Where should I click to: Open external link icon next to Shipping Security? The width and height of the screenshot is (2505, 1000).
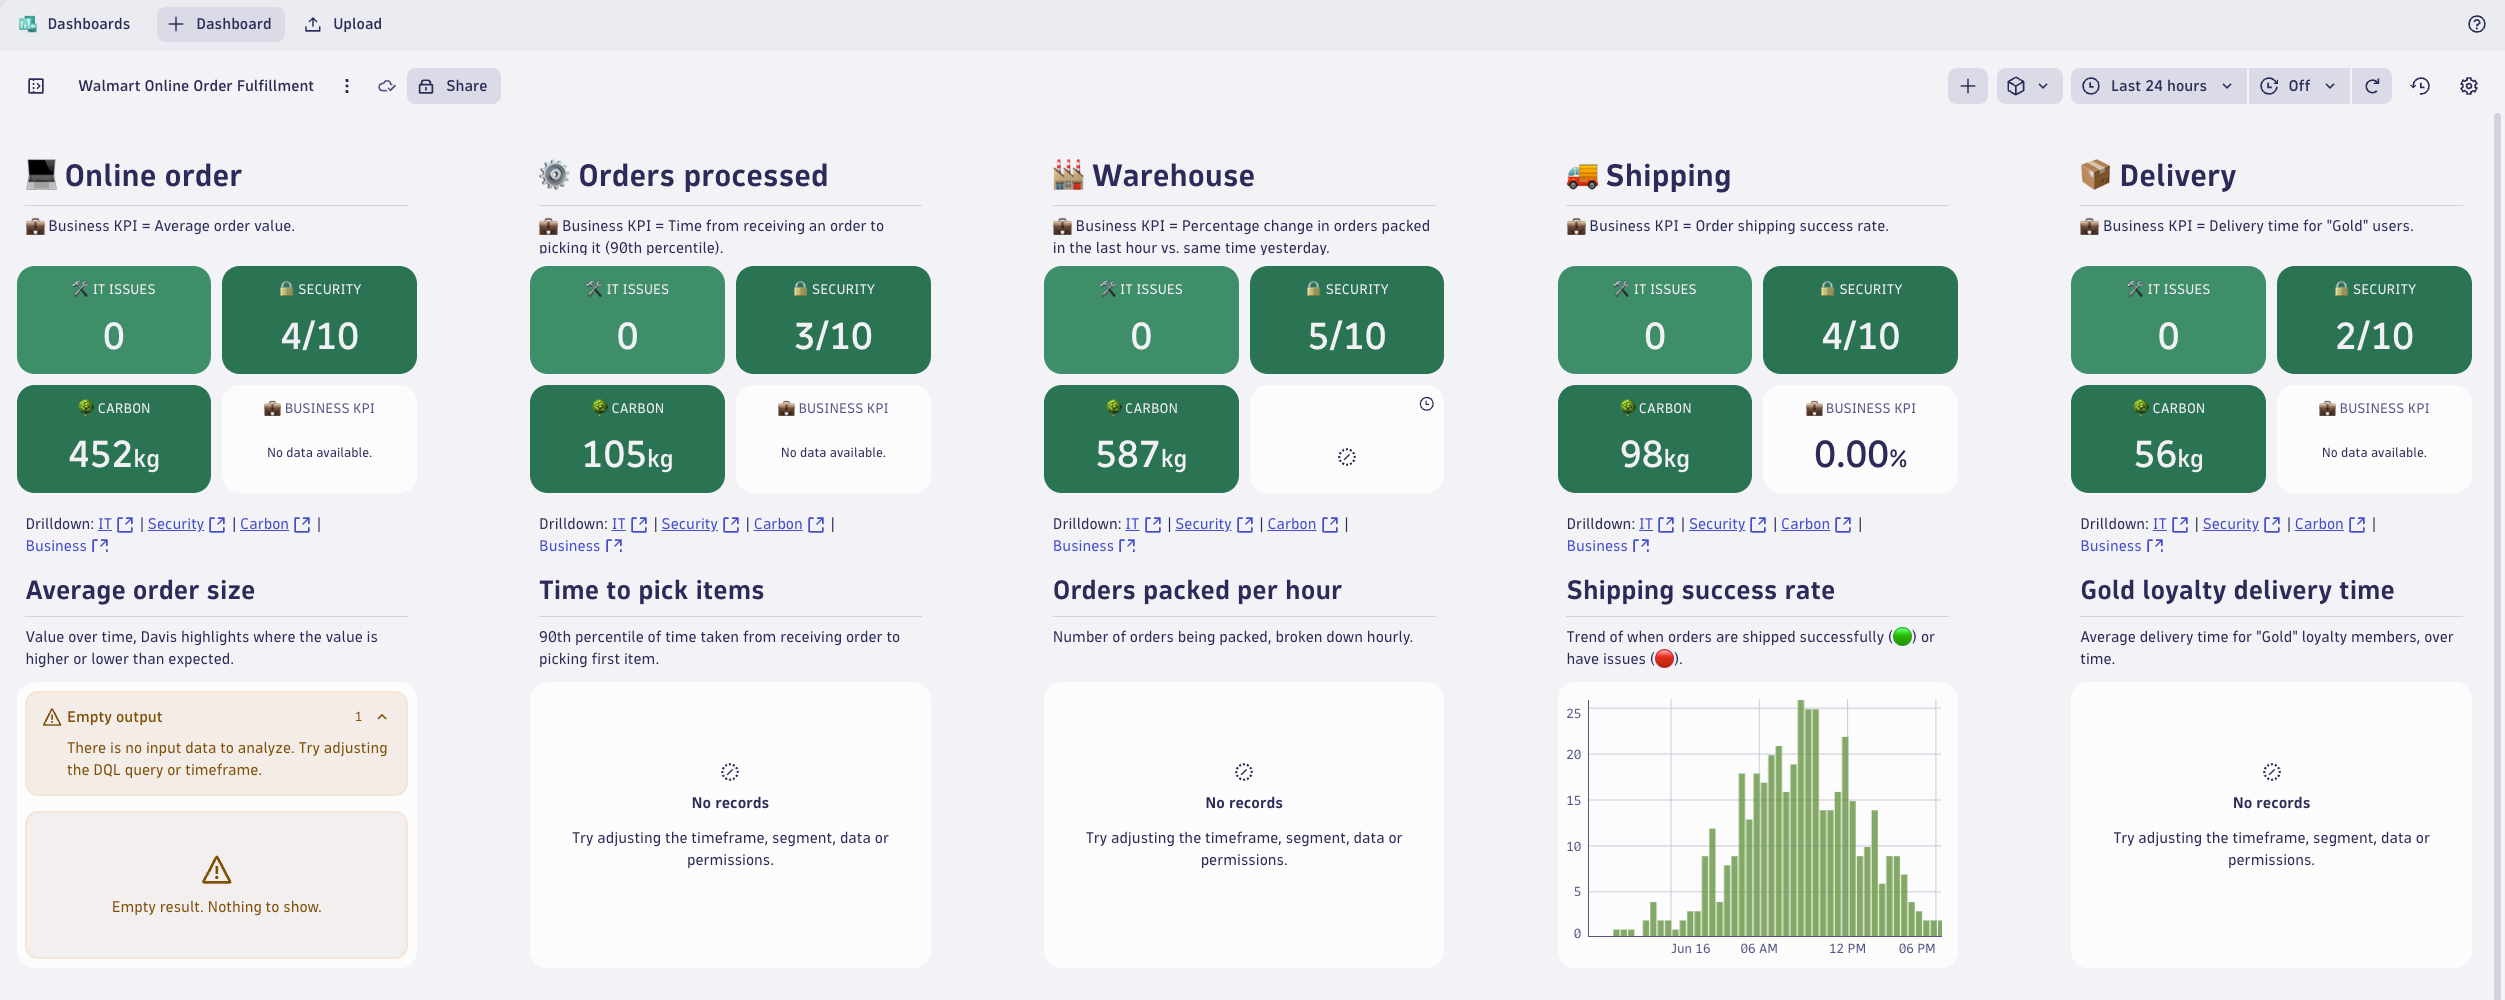tap(1758, 524)
